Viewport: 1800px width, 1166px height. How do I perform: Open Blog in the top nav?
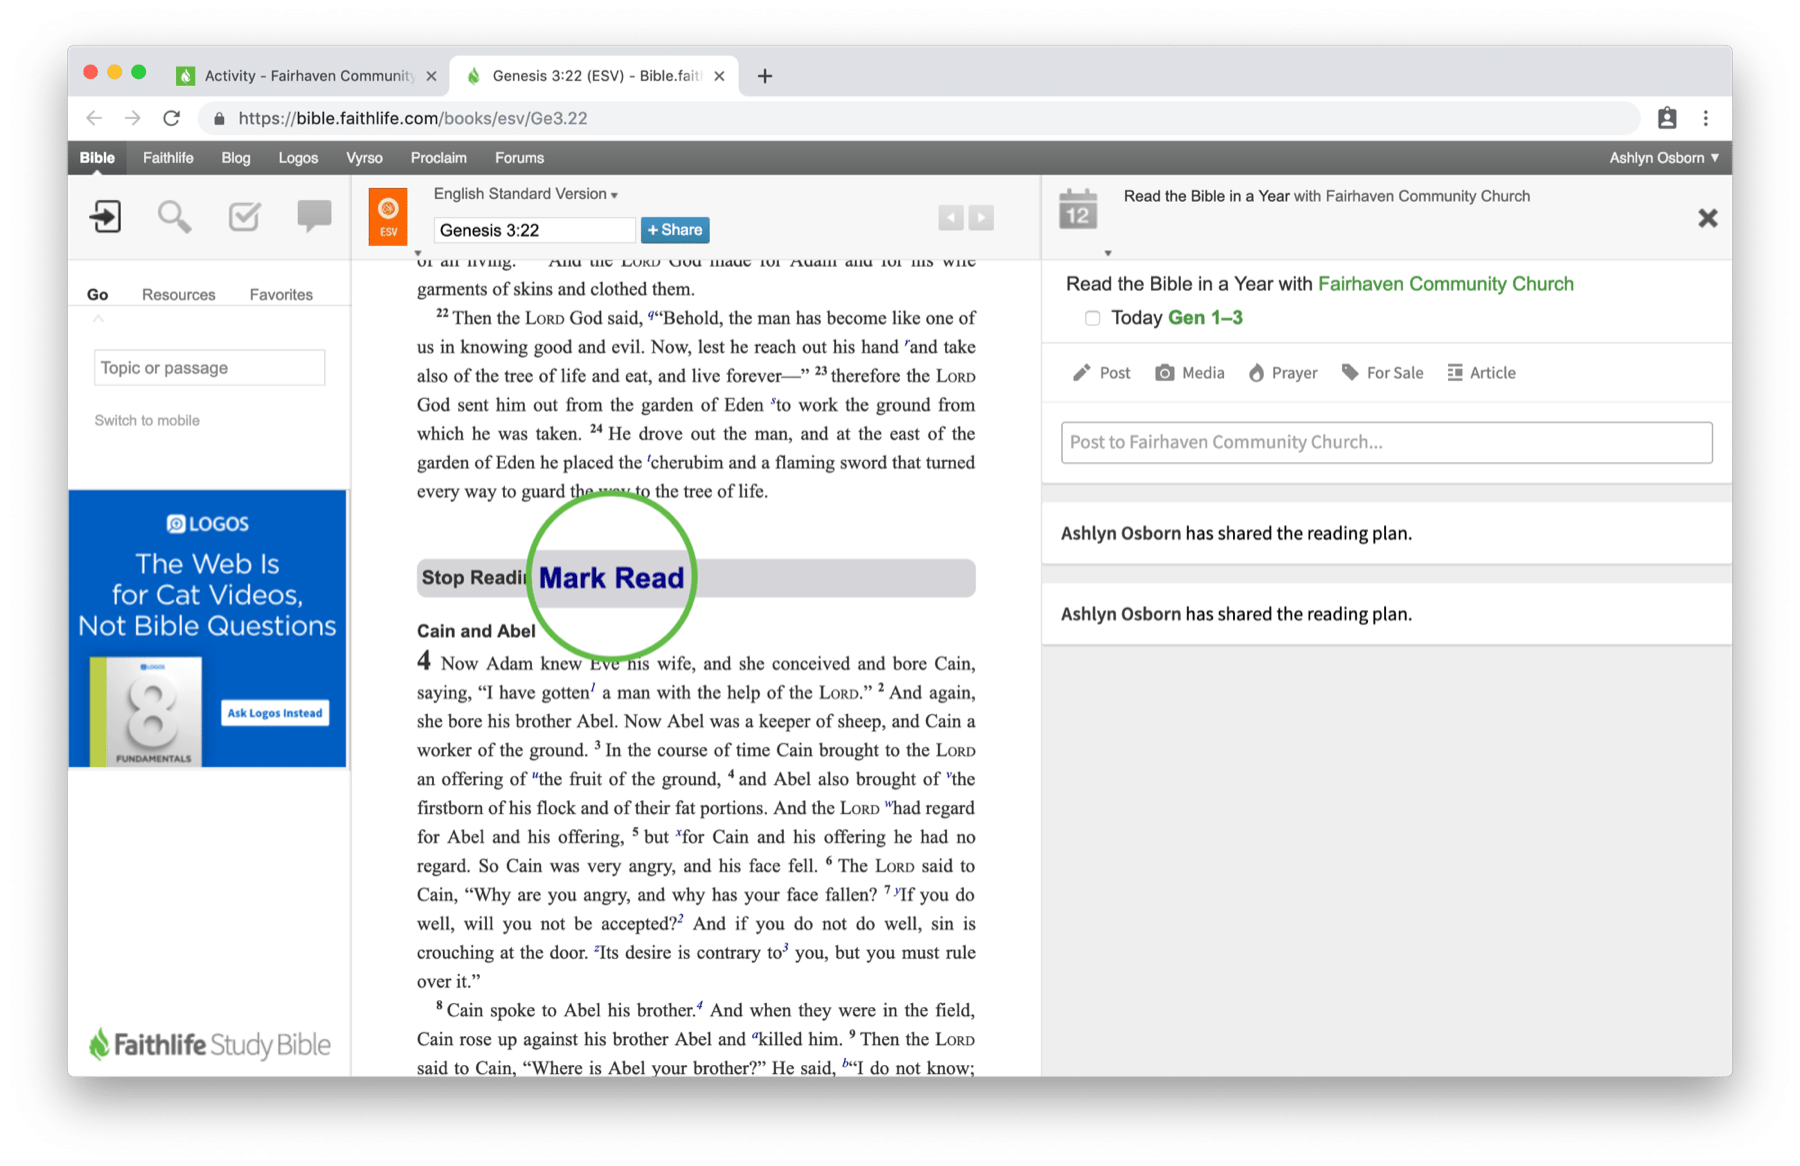[236, 158]
